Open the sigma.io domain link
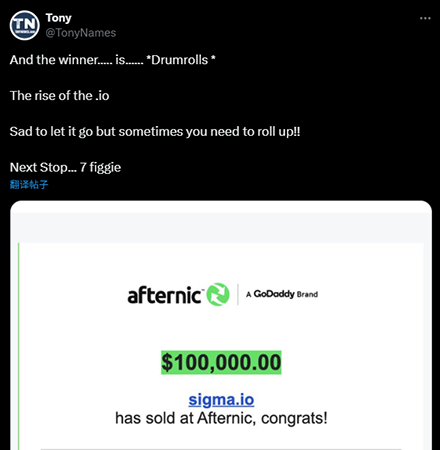 click(x=221, y=400)
